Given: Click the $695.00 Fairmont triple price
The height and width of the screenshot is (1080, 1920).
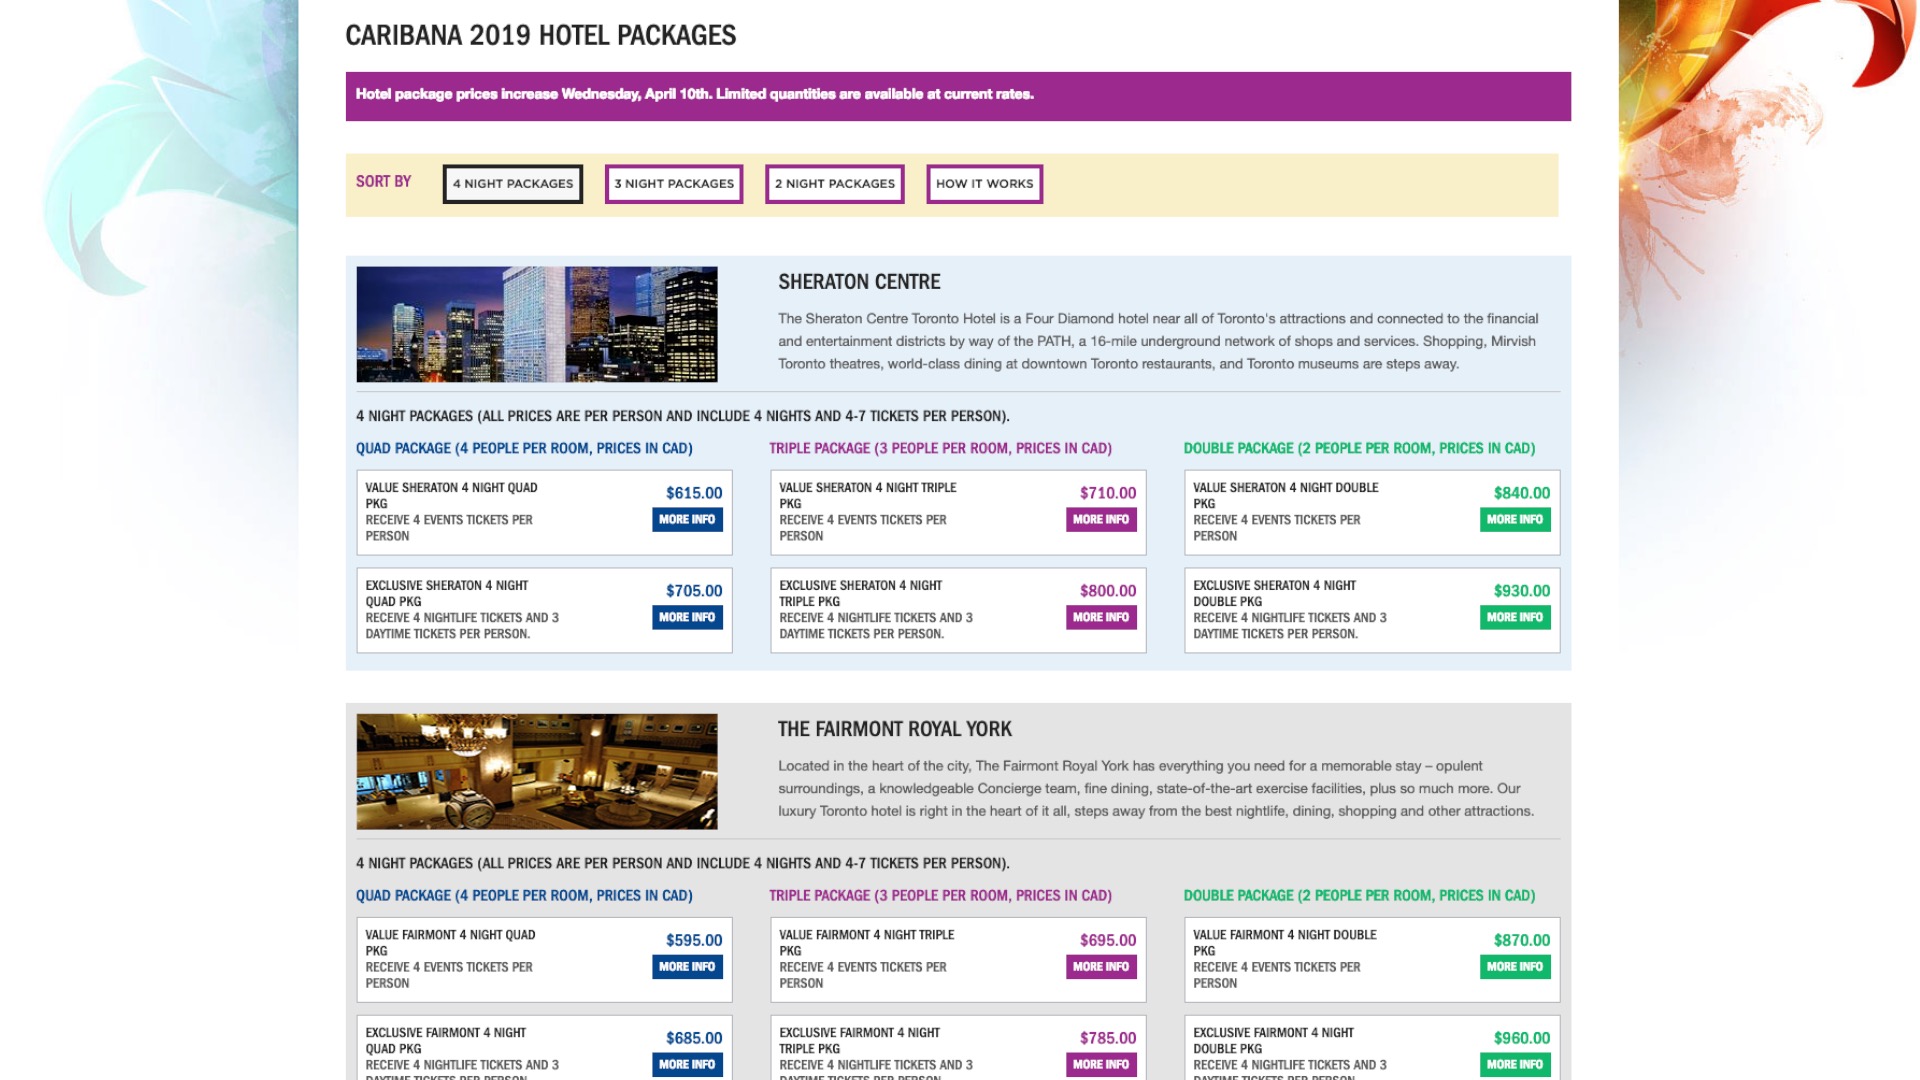Looking at the screenshot, I should point(1108,940).
